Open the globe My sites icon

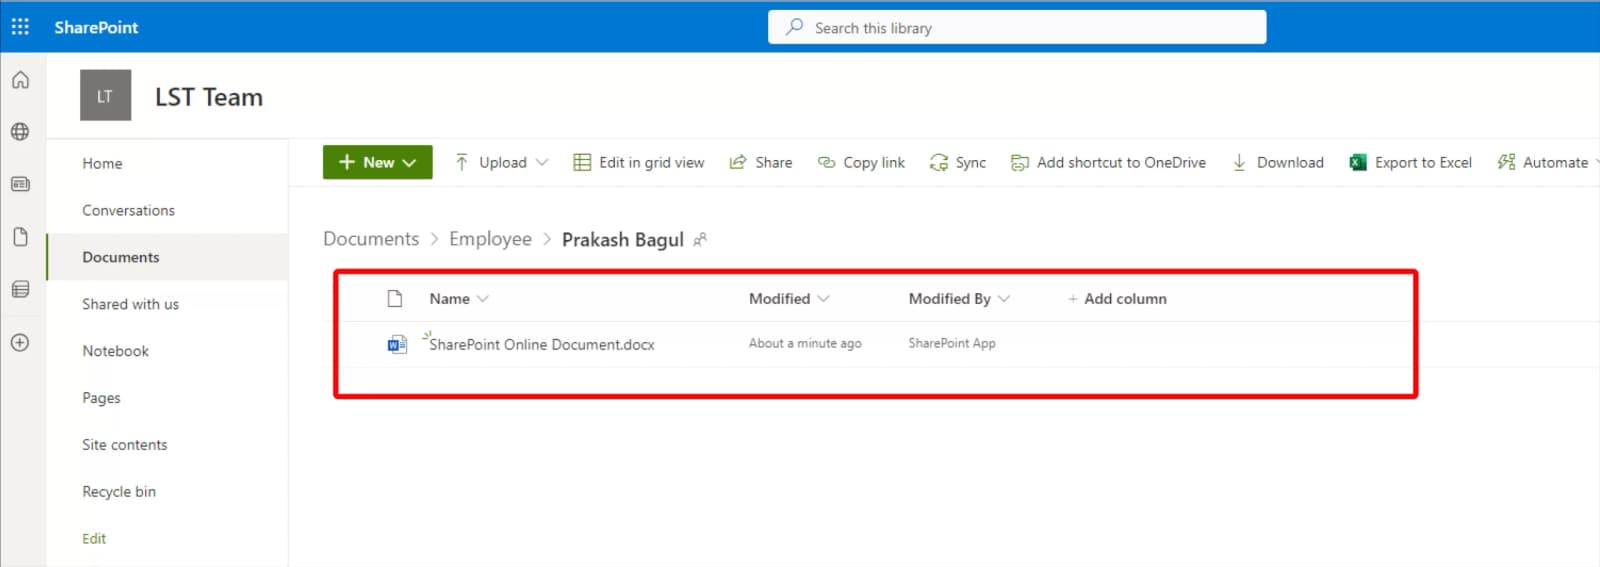tap(20, 132)
